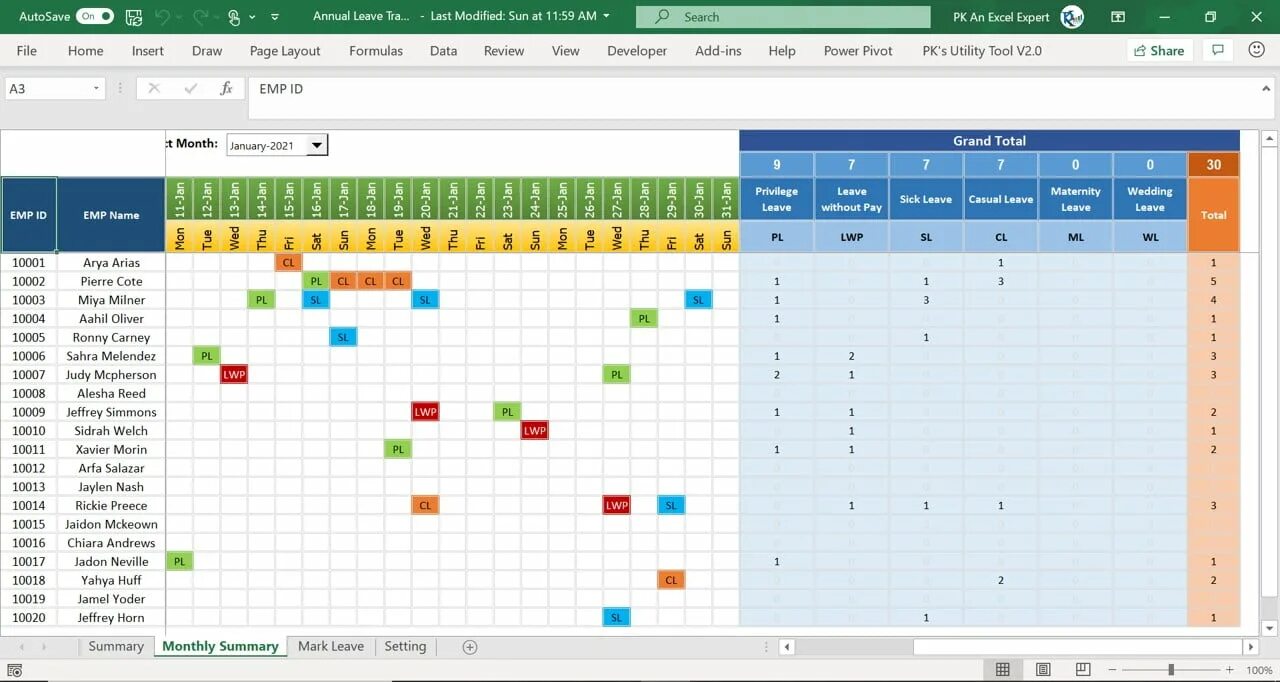Click the vertical scrollbar down arrow

(1270, 628)
